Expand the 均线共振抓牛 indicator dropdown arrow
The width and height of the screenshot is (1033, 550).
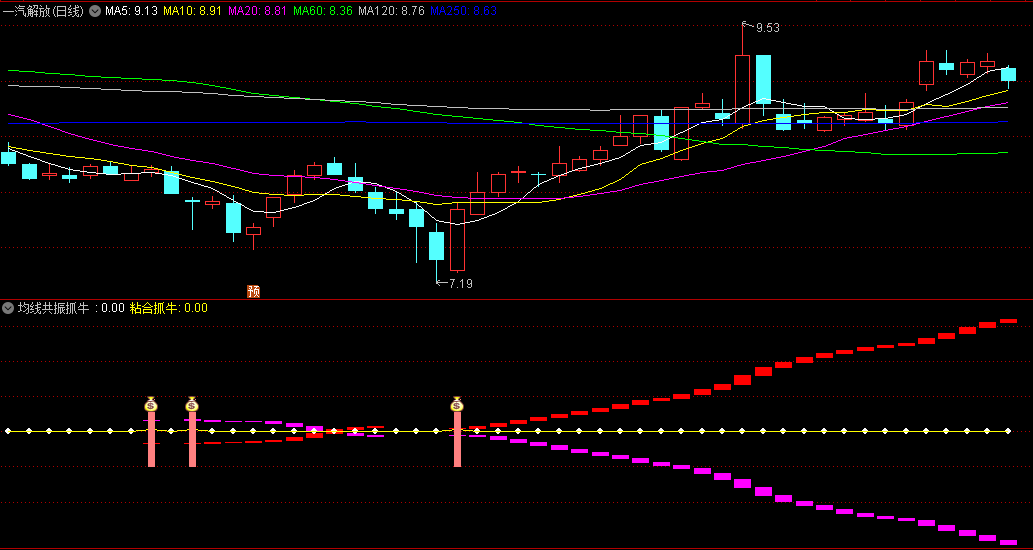tap(8, 308)
